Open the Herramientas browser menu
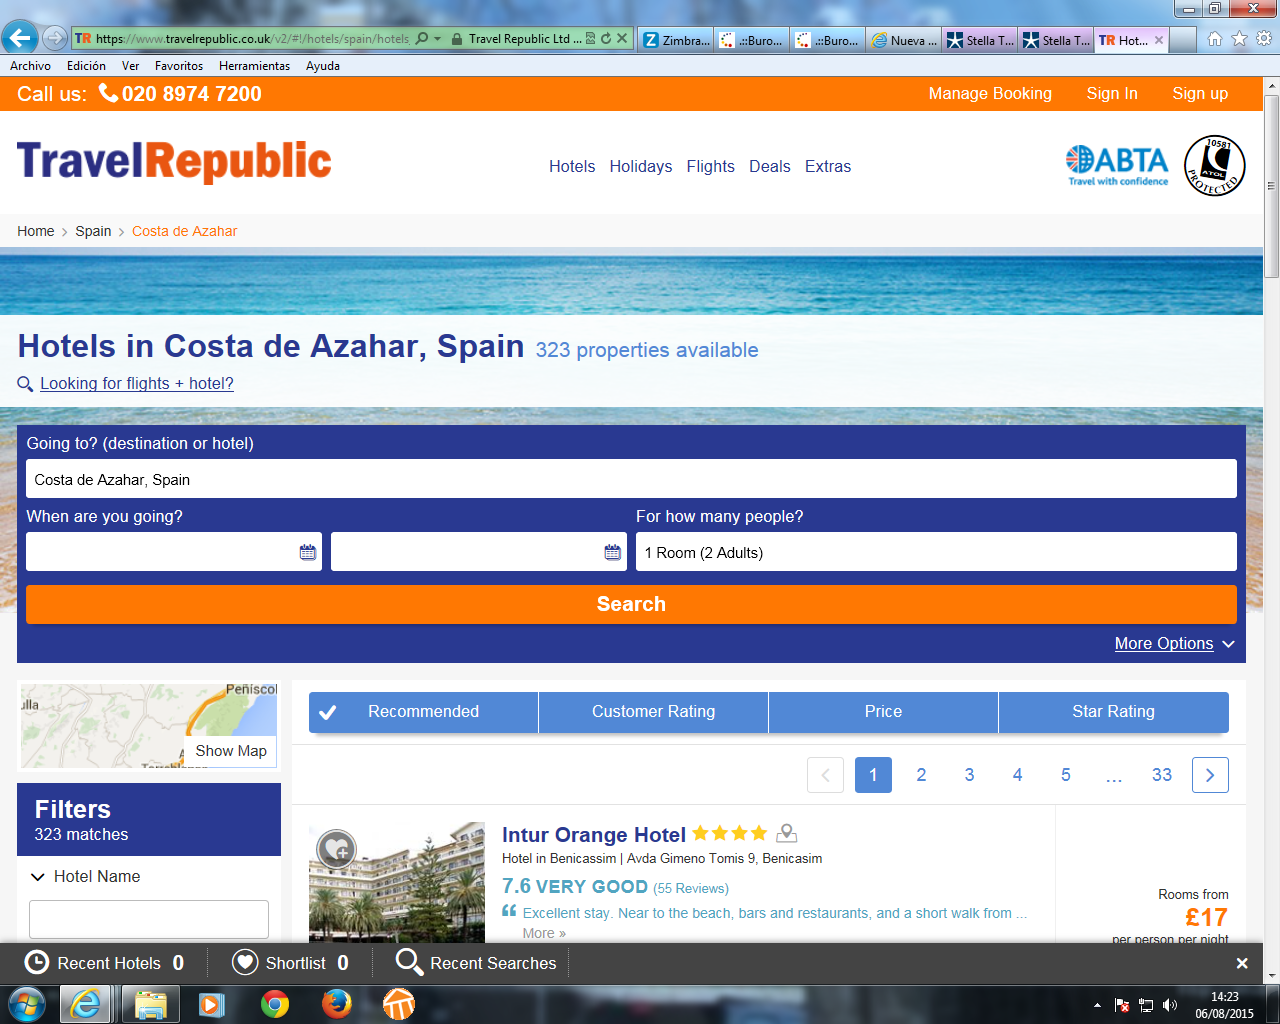Image resolution: width=1280 pixels, height=1024 pixels. coord(254,66)
